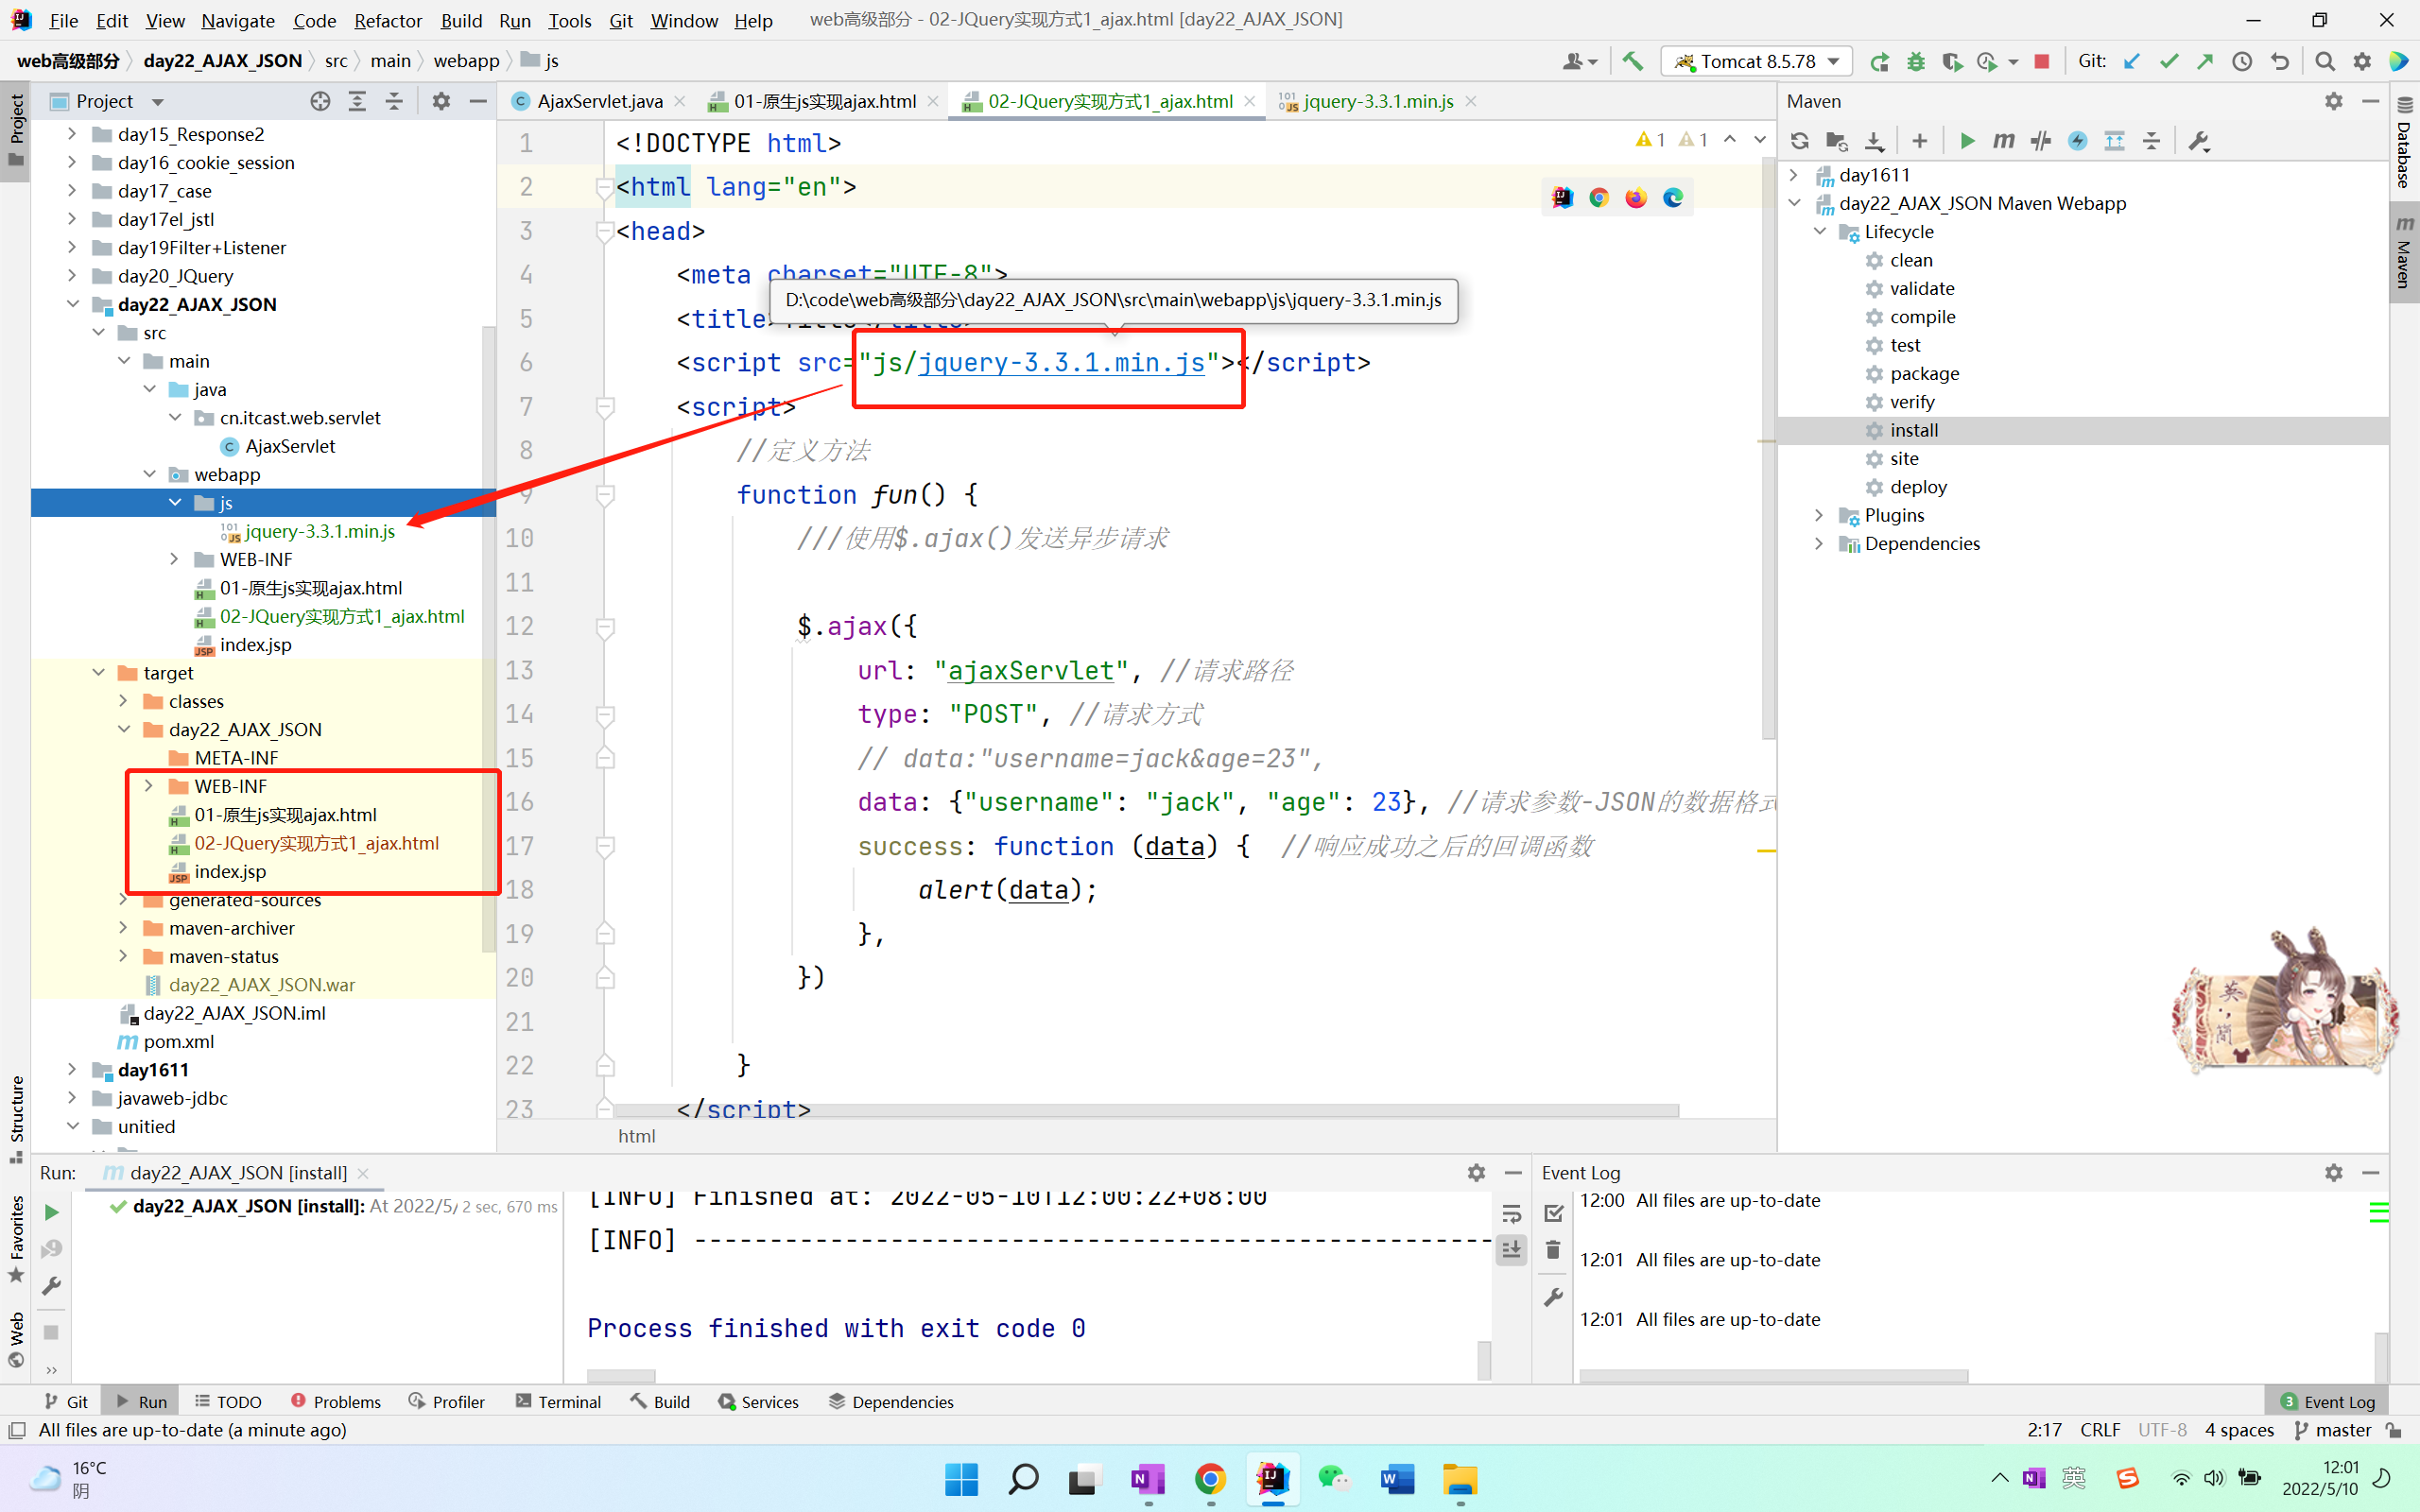Run the Maven build with the green play icon

pyautogui.click(x=1967, y=141)
